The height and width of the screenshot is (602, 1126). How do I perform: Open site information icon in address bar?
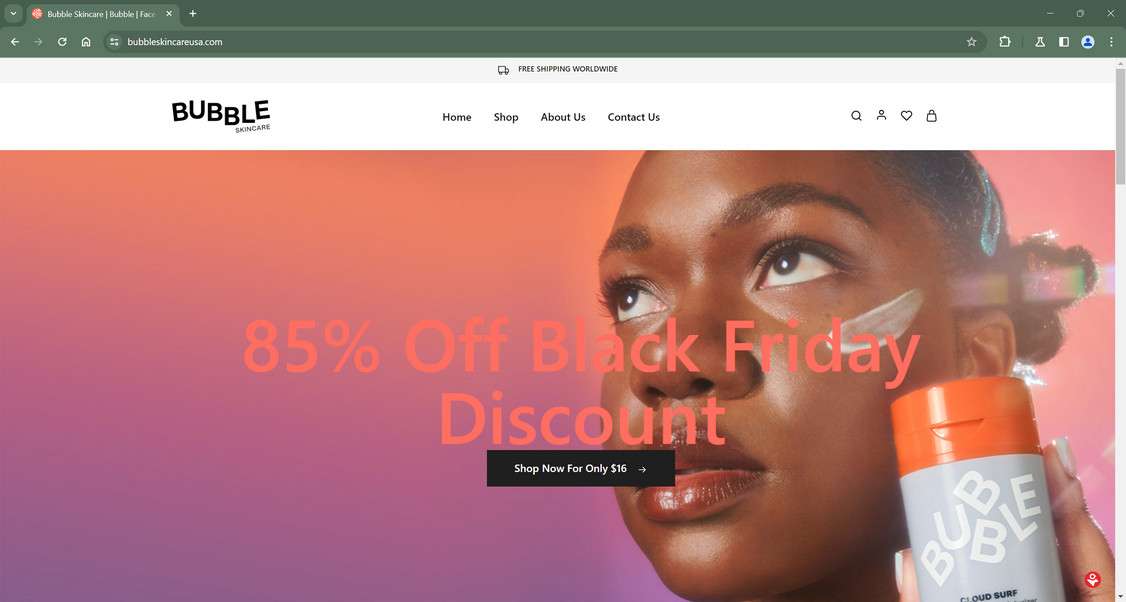(114, 42)
